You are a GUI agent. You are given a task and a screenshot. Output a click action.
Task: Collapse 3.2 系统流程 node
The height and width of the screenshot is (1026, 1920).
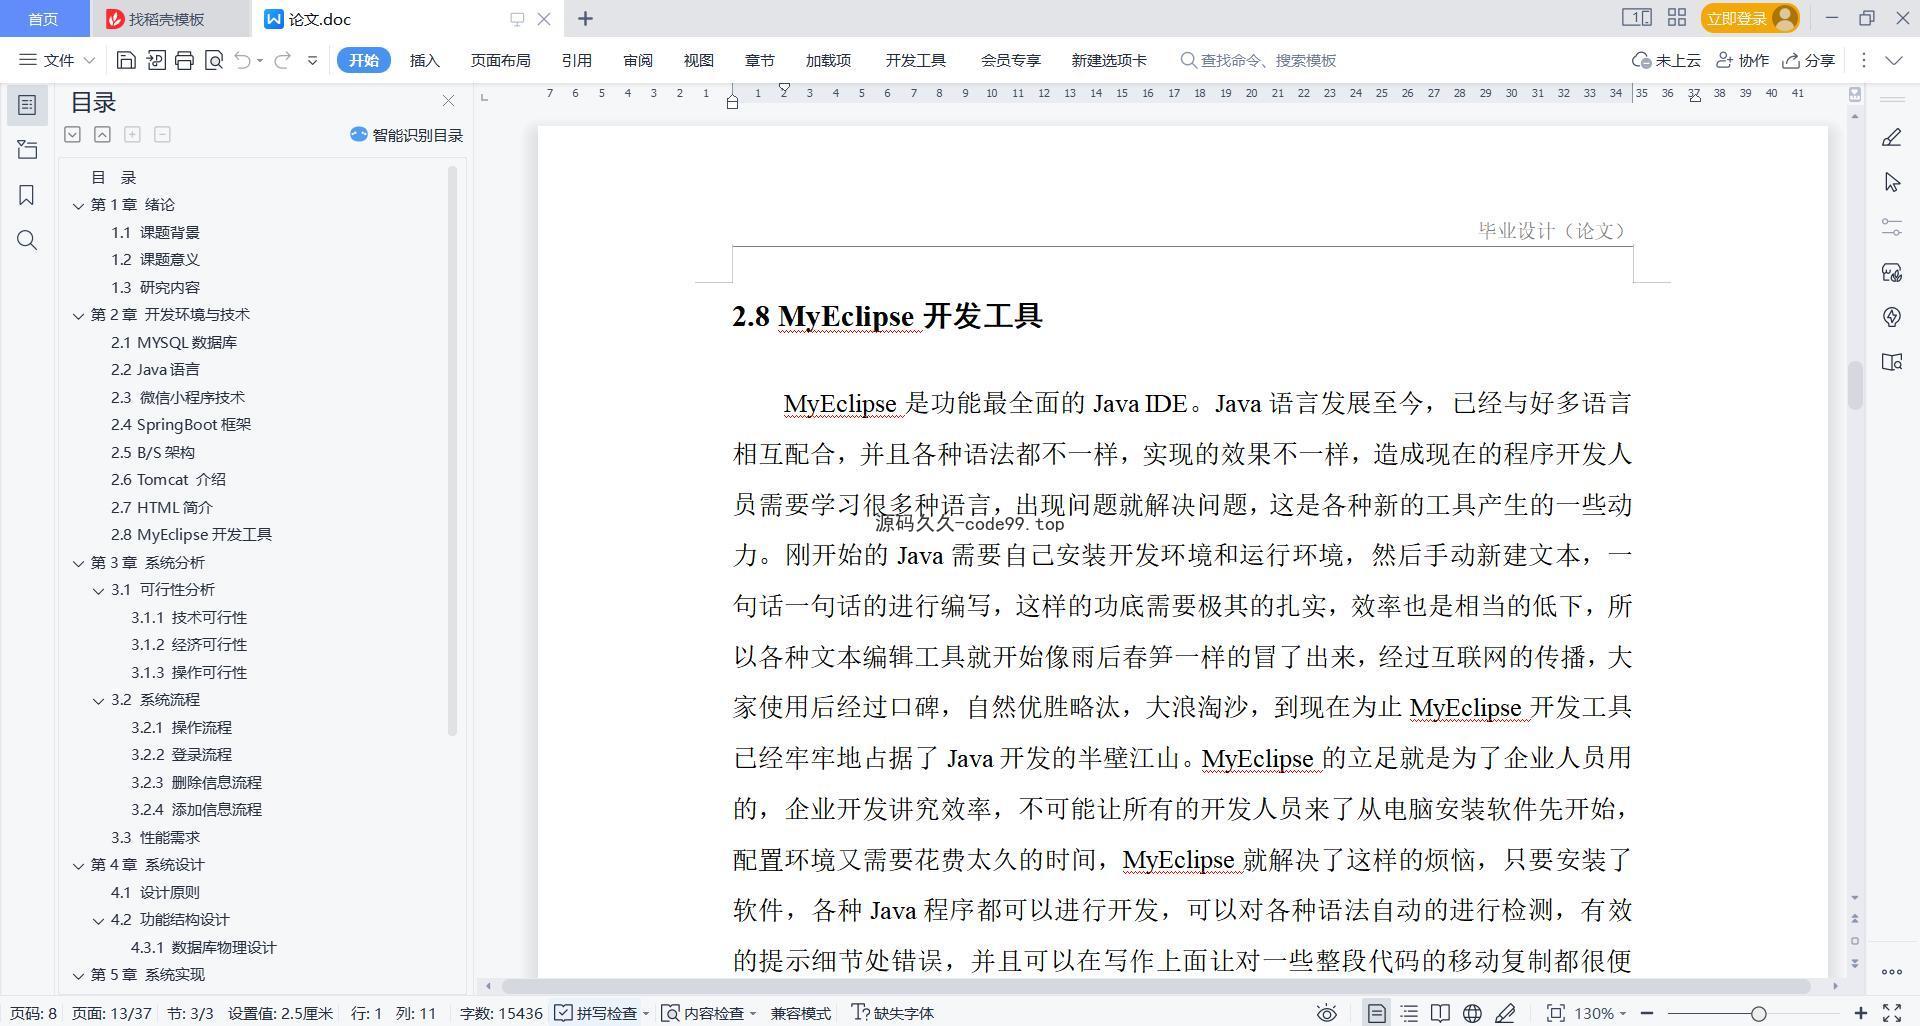(98, 700)
